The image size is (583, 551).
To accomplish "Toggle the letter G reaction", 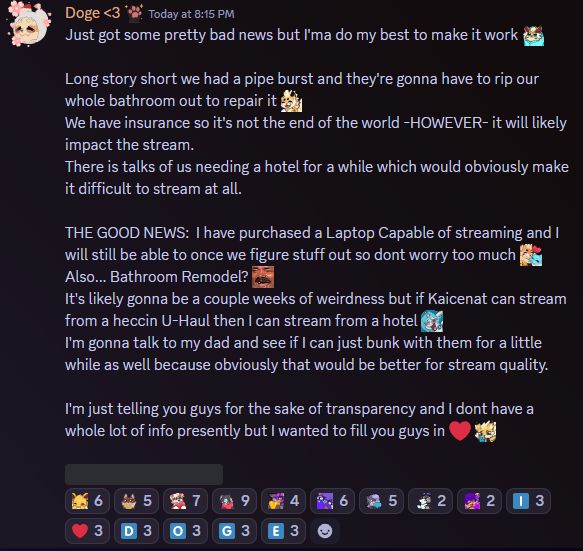I will click(x=234, y=531).
